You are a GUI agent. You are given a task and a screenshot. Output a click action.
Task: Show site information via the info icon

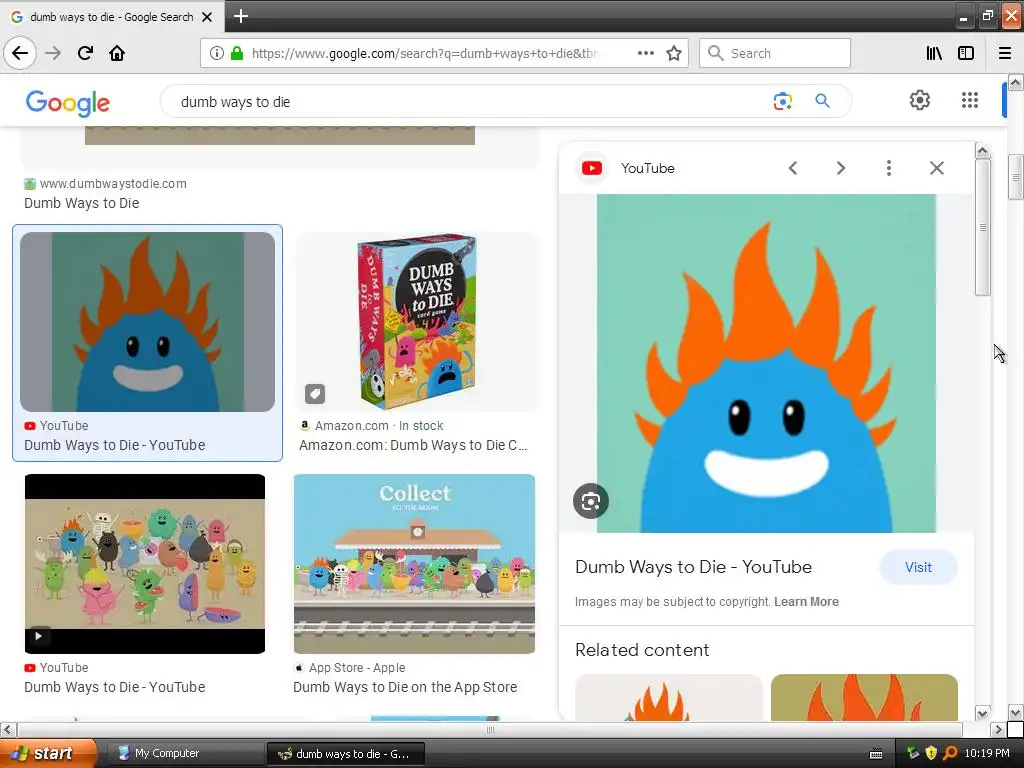[216, 53]
